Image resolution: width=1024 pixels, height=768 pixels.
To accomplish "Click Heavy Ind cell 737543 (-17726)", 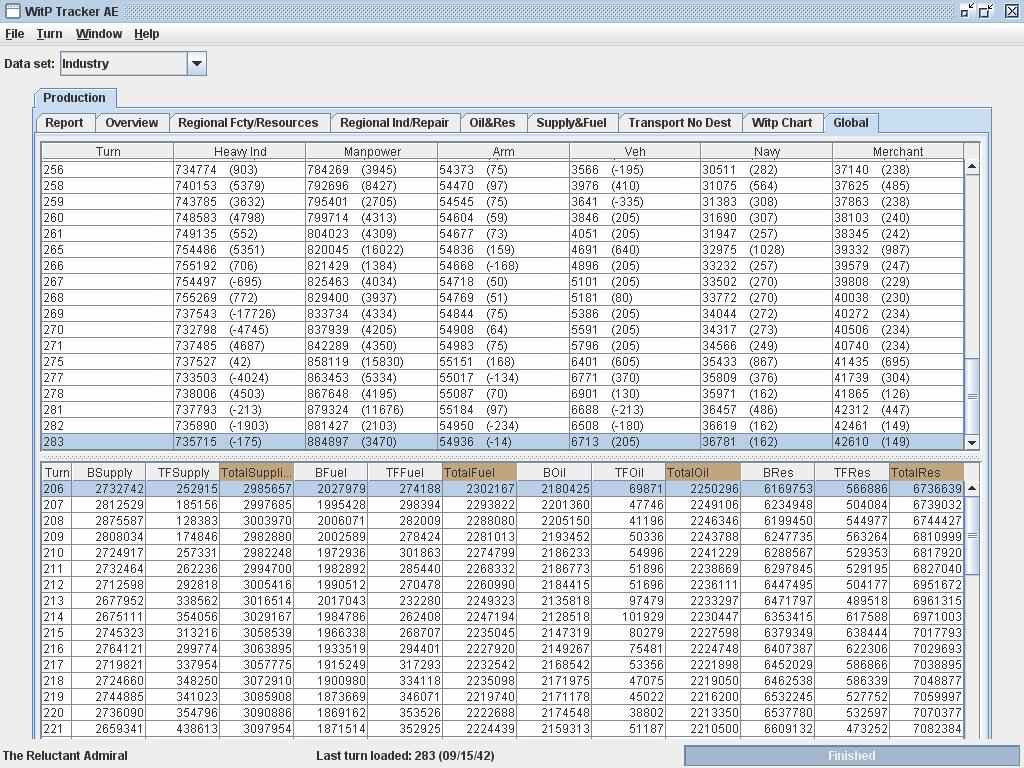I will pos(240,314).
